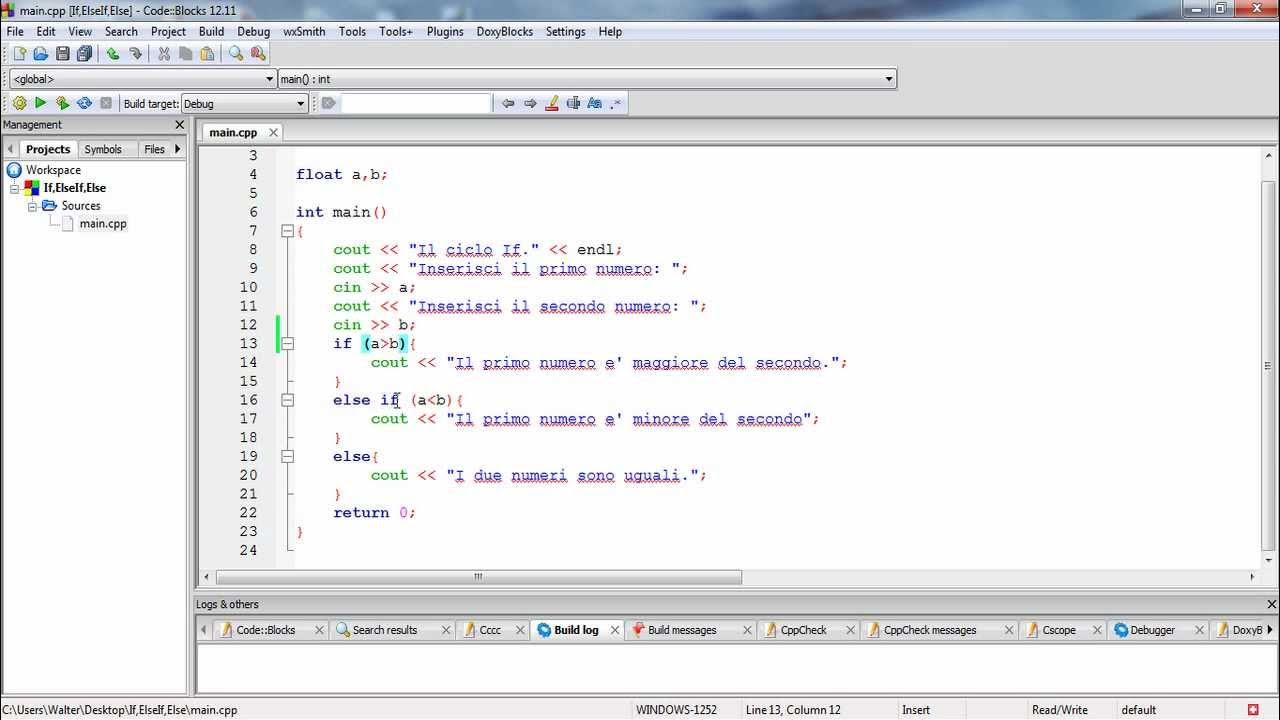Image resolution: width=1280 pixels, height=720 pixels.
Task: Switch to the Files tab in Management
Action: (154, 149)
